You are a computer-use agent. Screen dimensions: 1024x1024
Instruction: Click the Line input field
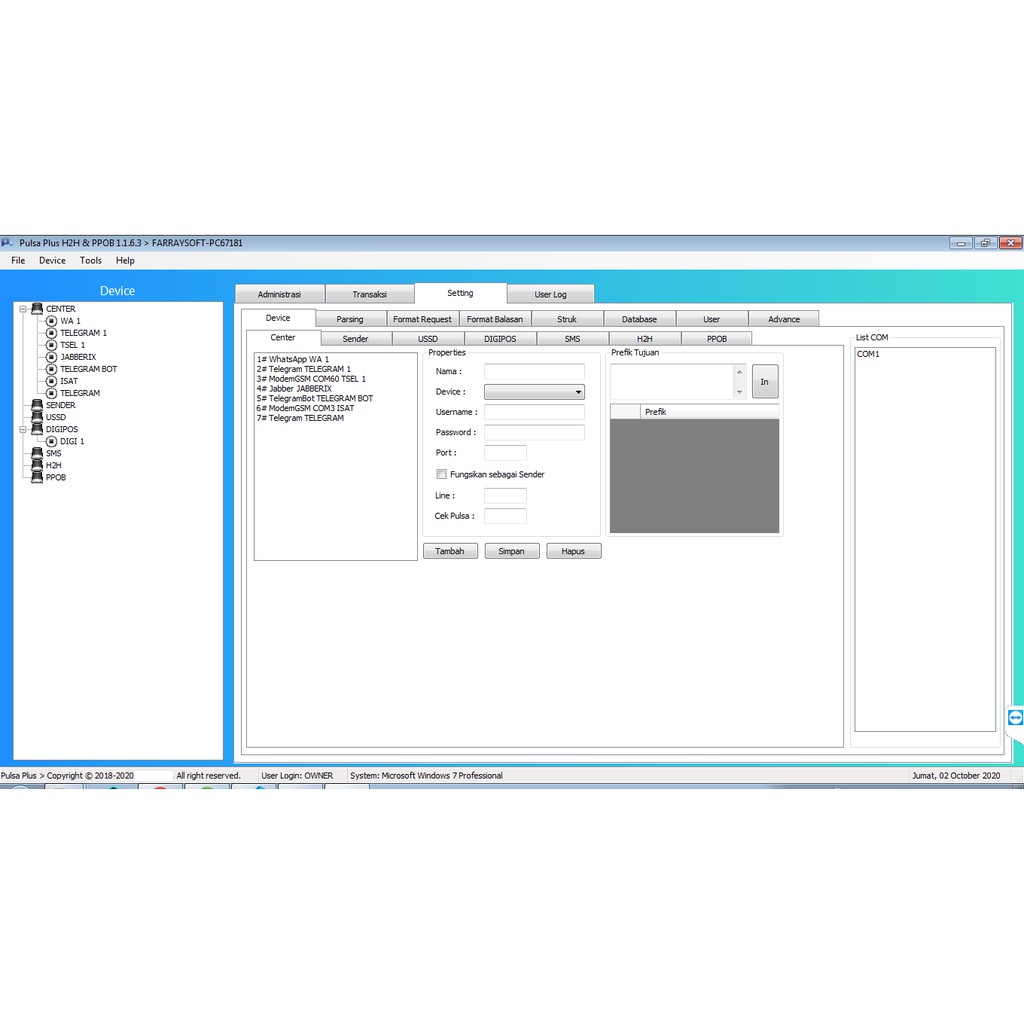pyautogui.click(x=505, y=496)
